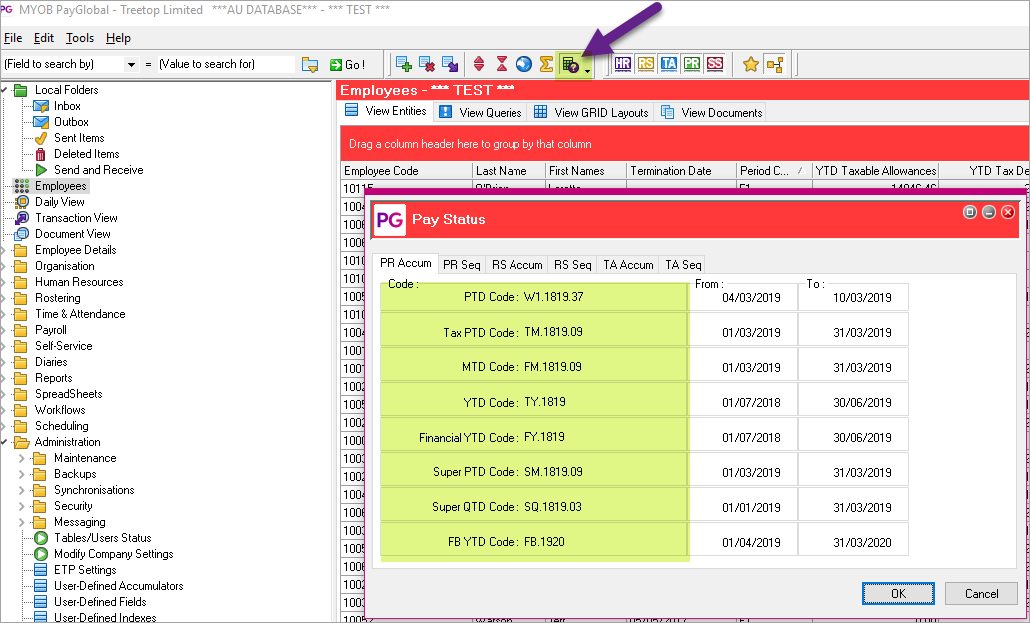Click the Value to search for field
1030x623 pixels.
(226, 64)
